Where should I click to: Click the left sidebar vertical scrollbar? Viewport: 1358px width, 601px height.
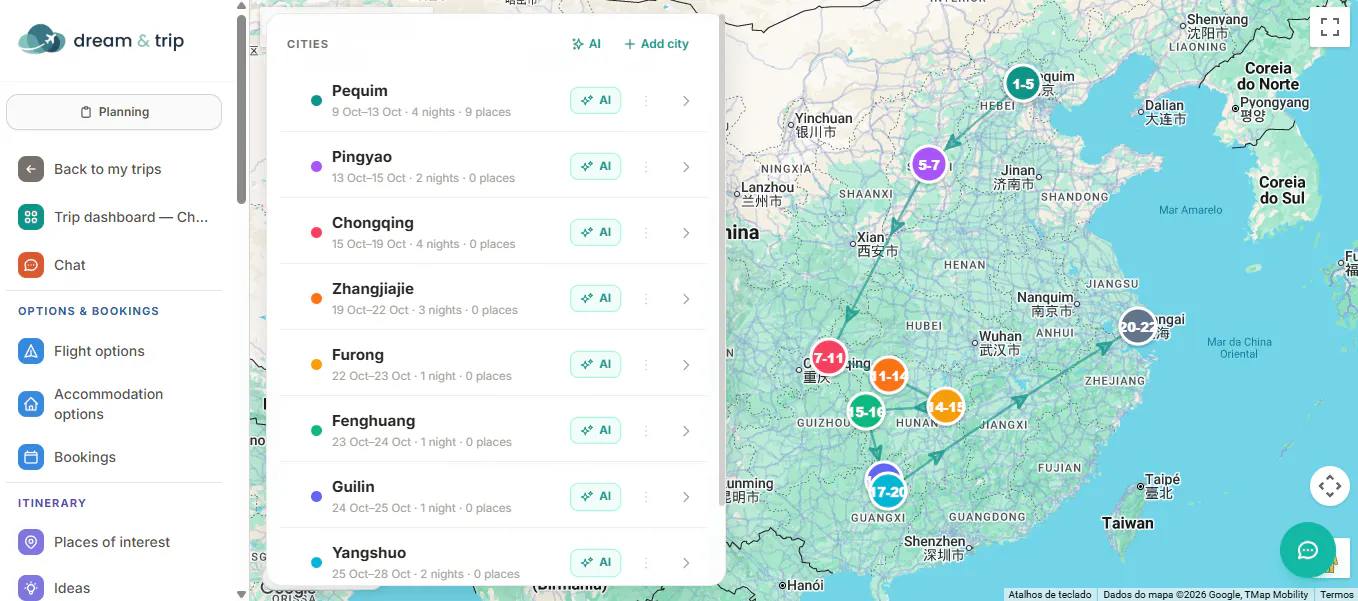241,109
